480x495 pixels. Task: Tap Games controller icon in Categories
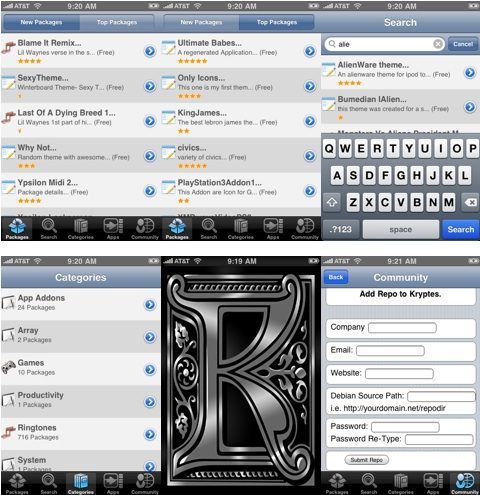pos(8,367)
